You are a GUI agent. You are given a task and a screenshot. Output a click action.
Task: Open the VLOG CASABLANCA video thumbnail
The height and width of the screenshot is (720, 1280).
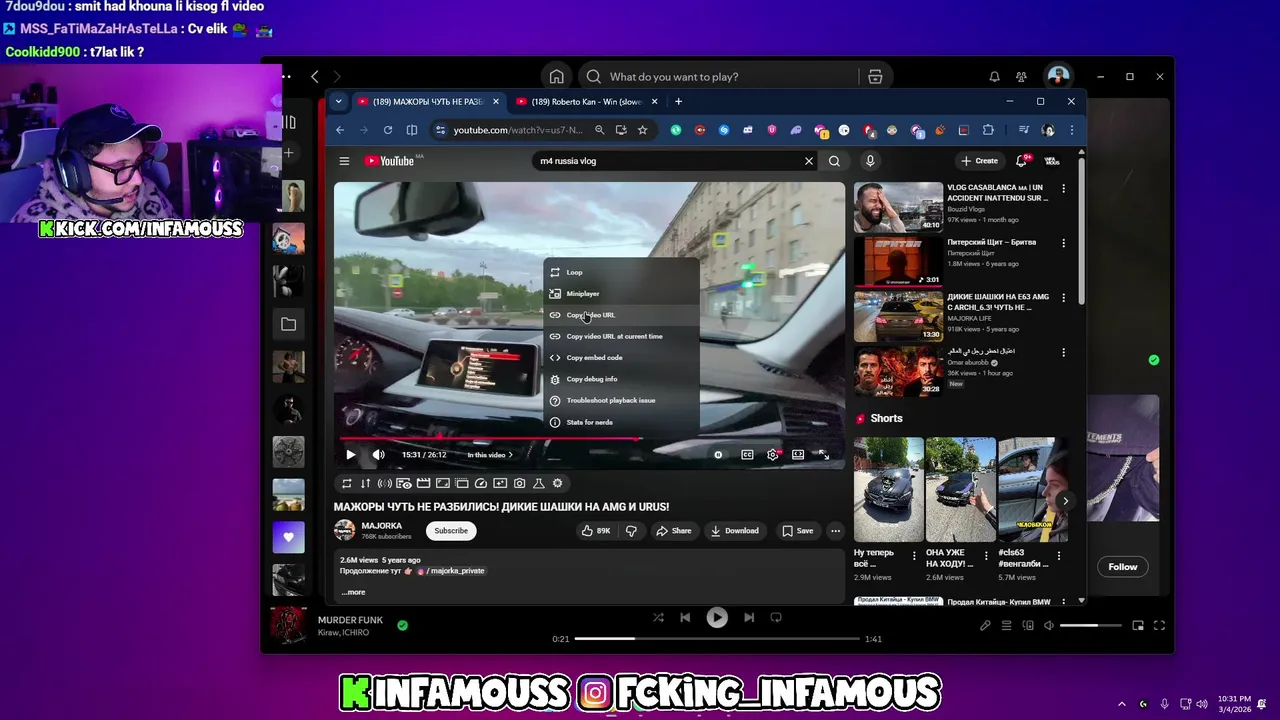tap(898, 207)
